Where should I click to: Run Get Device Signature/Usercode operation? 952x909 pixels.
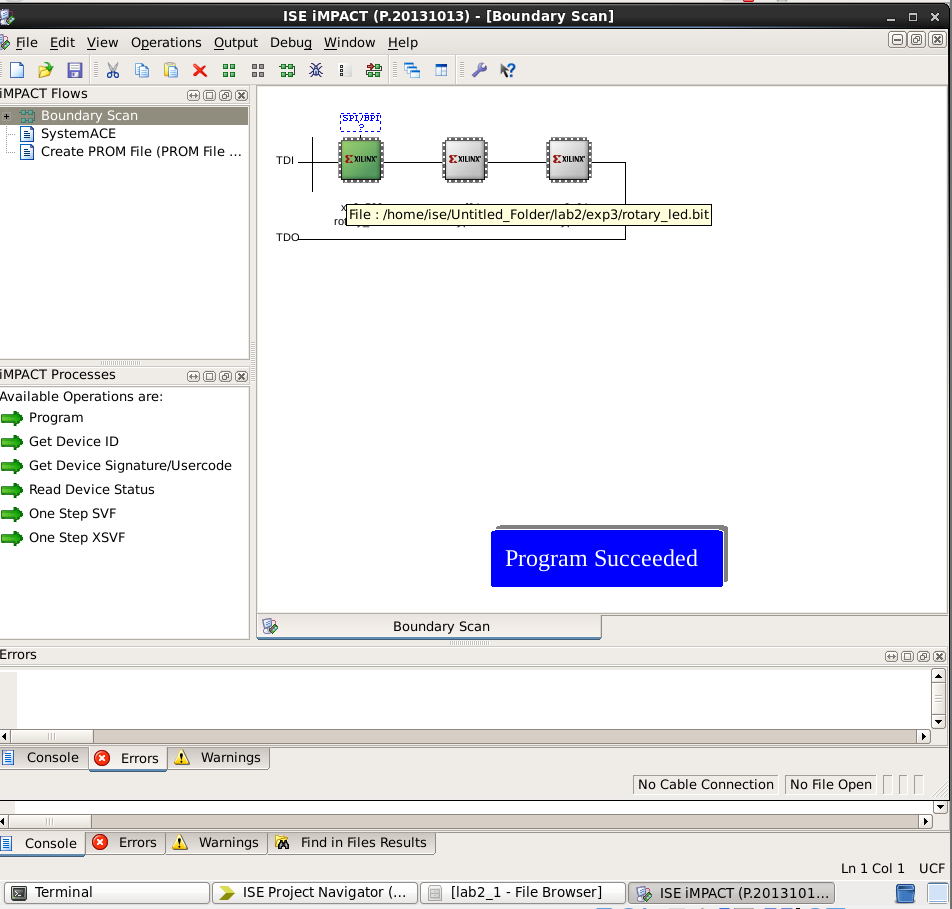130,466
